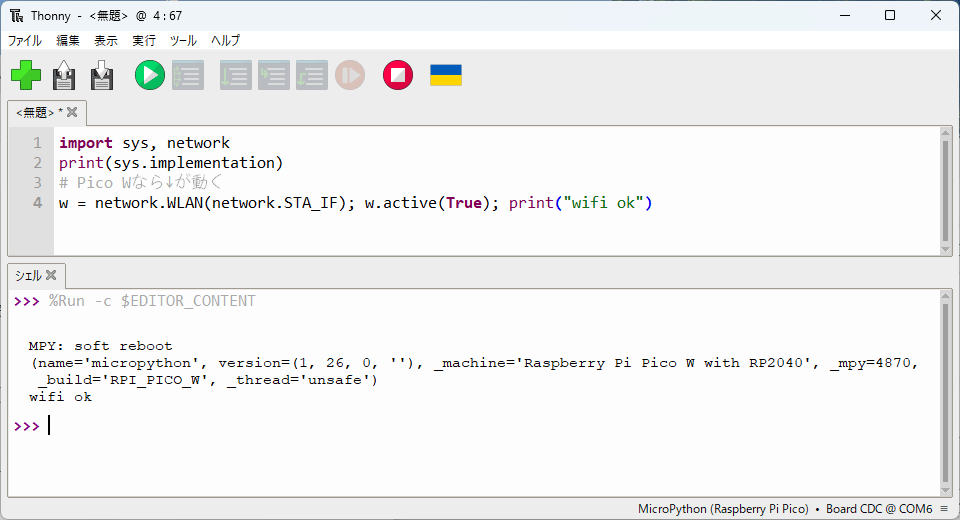Click the 'wifi ok' output line in shell
Viewport: 960px width, 520px height.
tap(61, 397)
